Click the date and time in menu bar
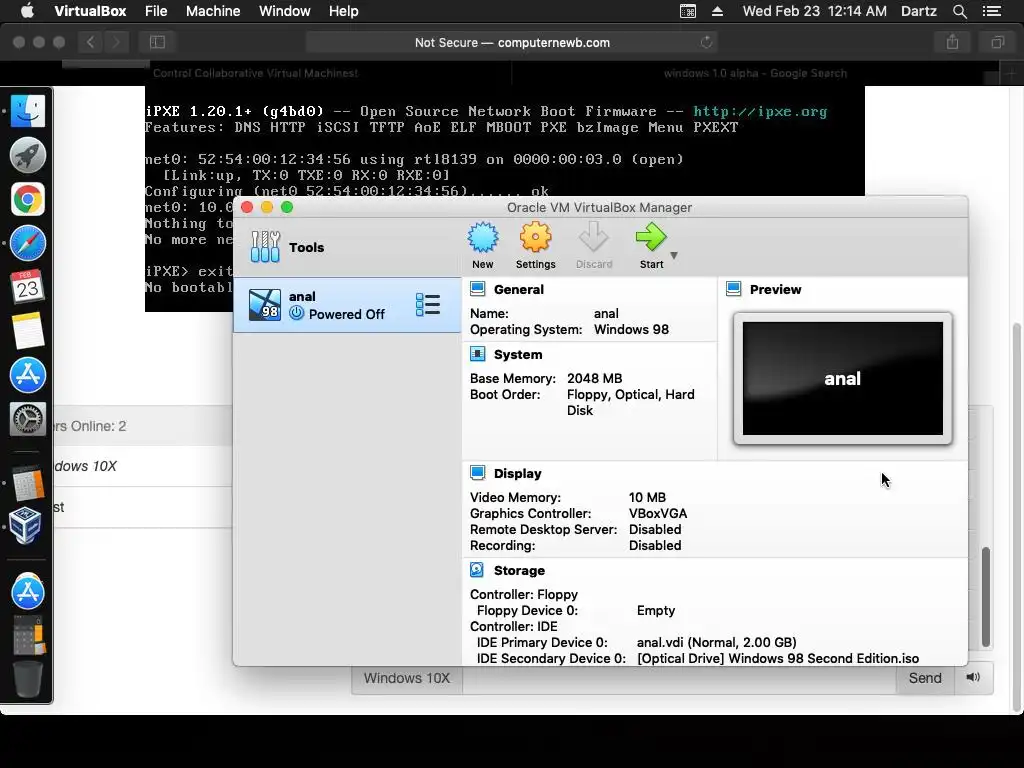This screenshot has width=1024, height=768. click(x=814, y=11)
